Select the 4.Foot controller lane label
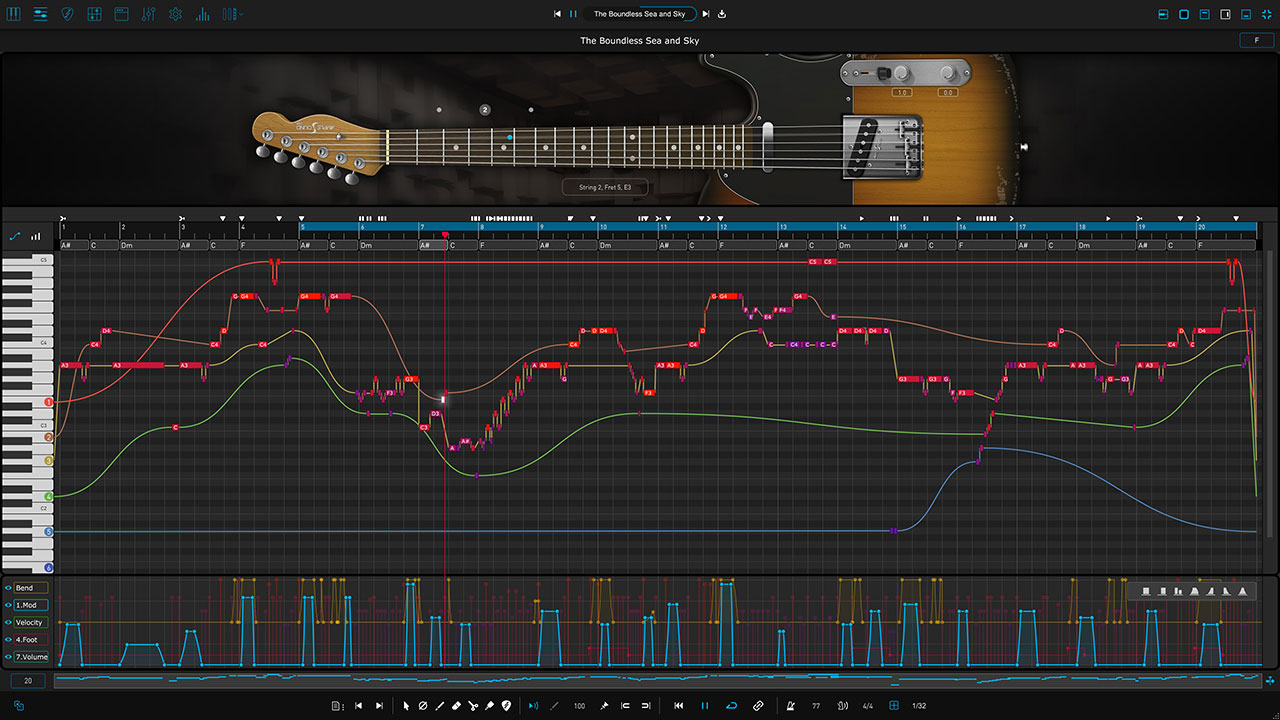1280x720 pixels. click(x=30, y=640)
